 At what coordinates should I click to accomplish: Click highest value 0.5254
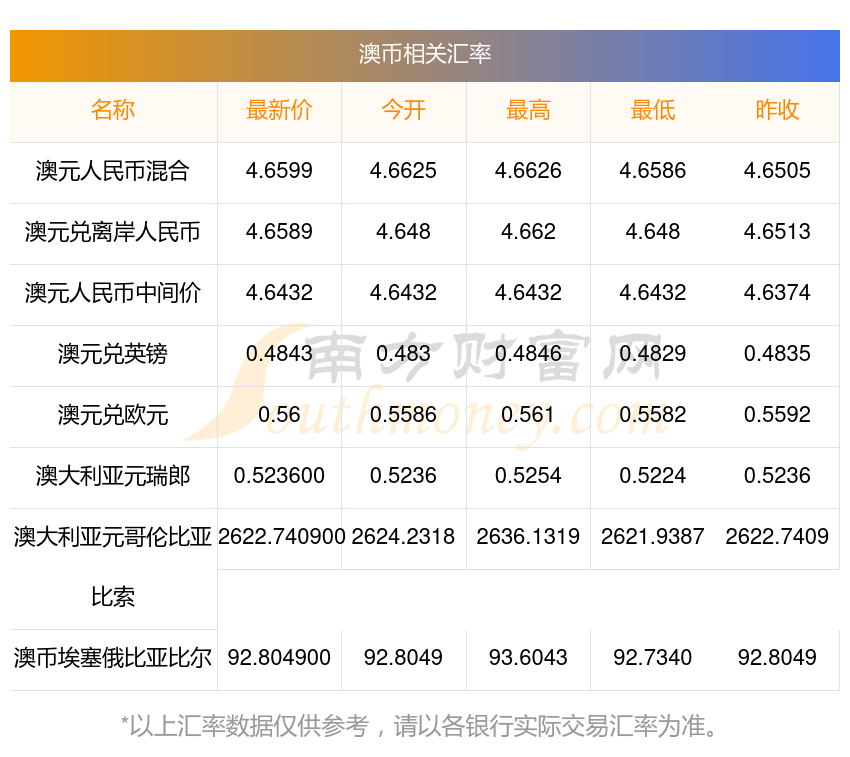(528, 476)
